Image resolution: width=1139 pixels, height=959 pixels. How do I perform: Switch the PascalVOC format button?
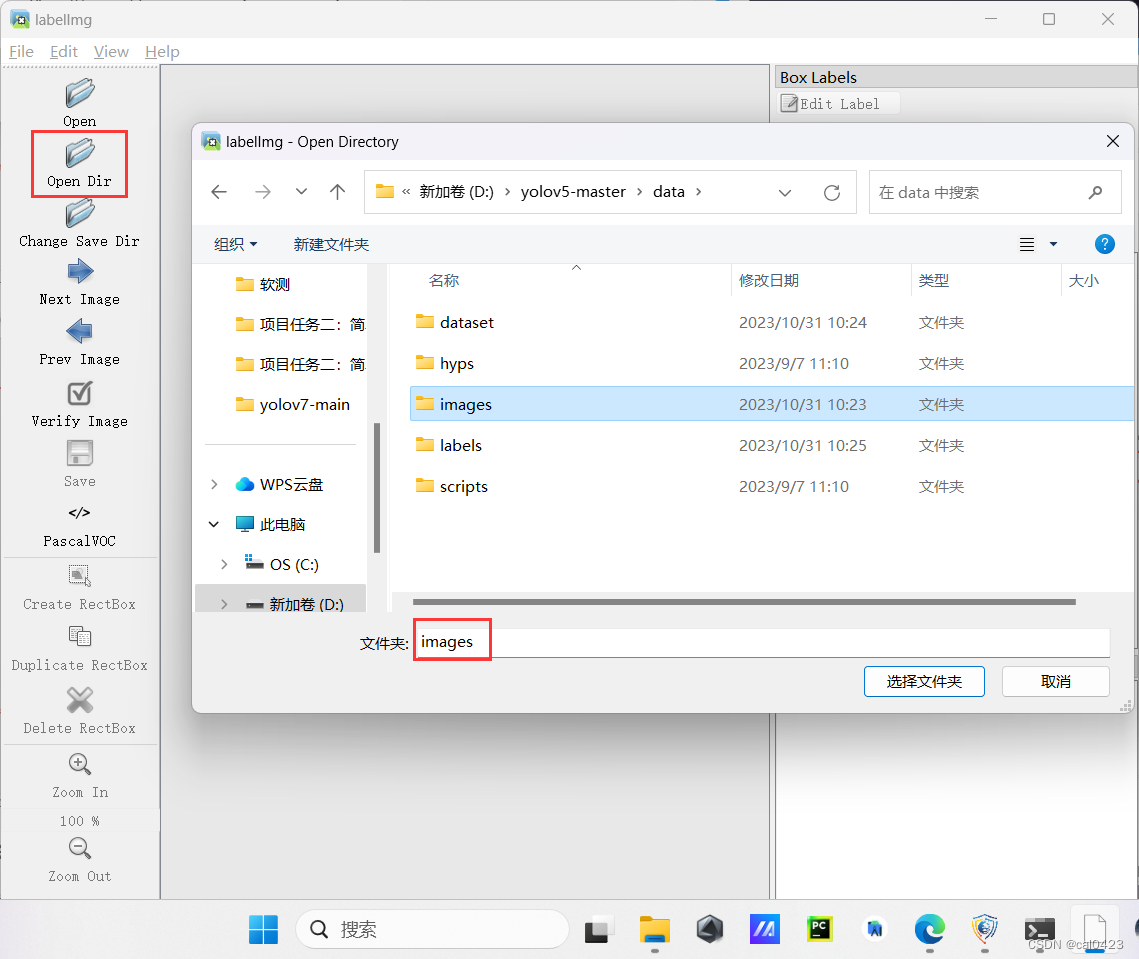[79, 525]
